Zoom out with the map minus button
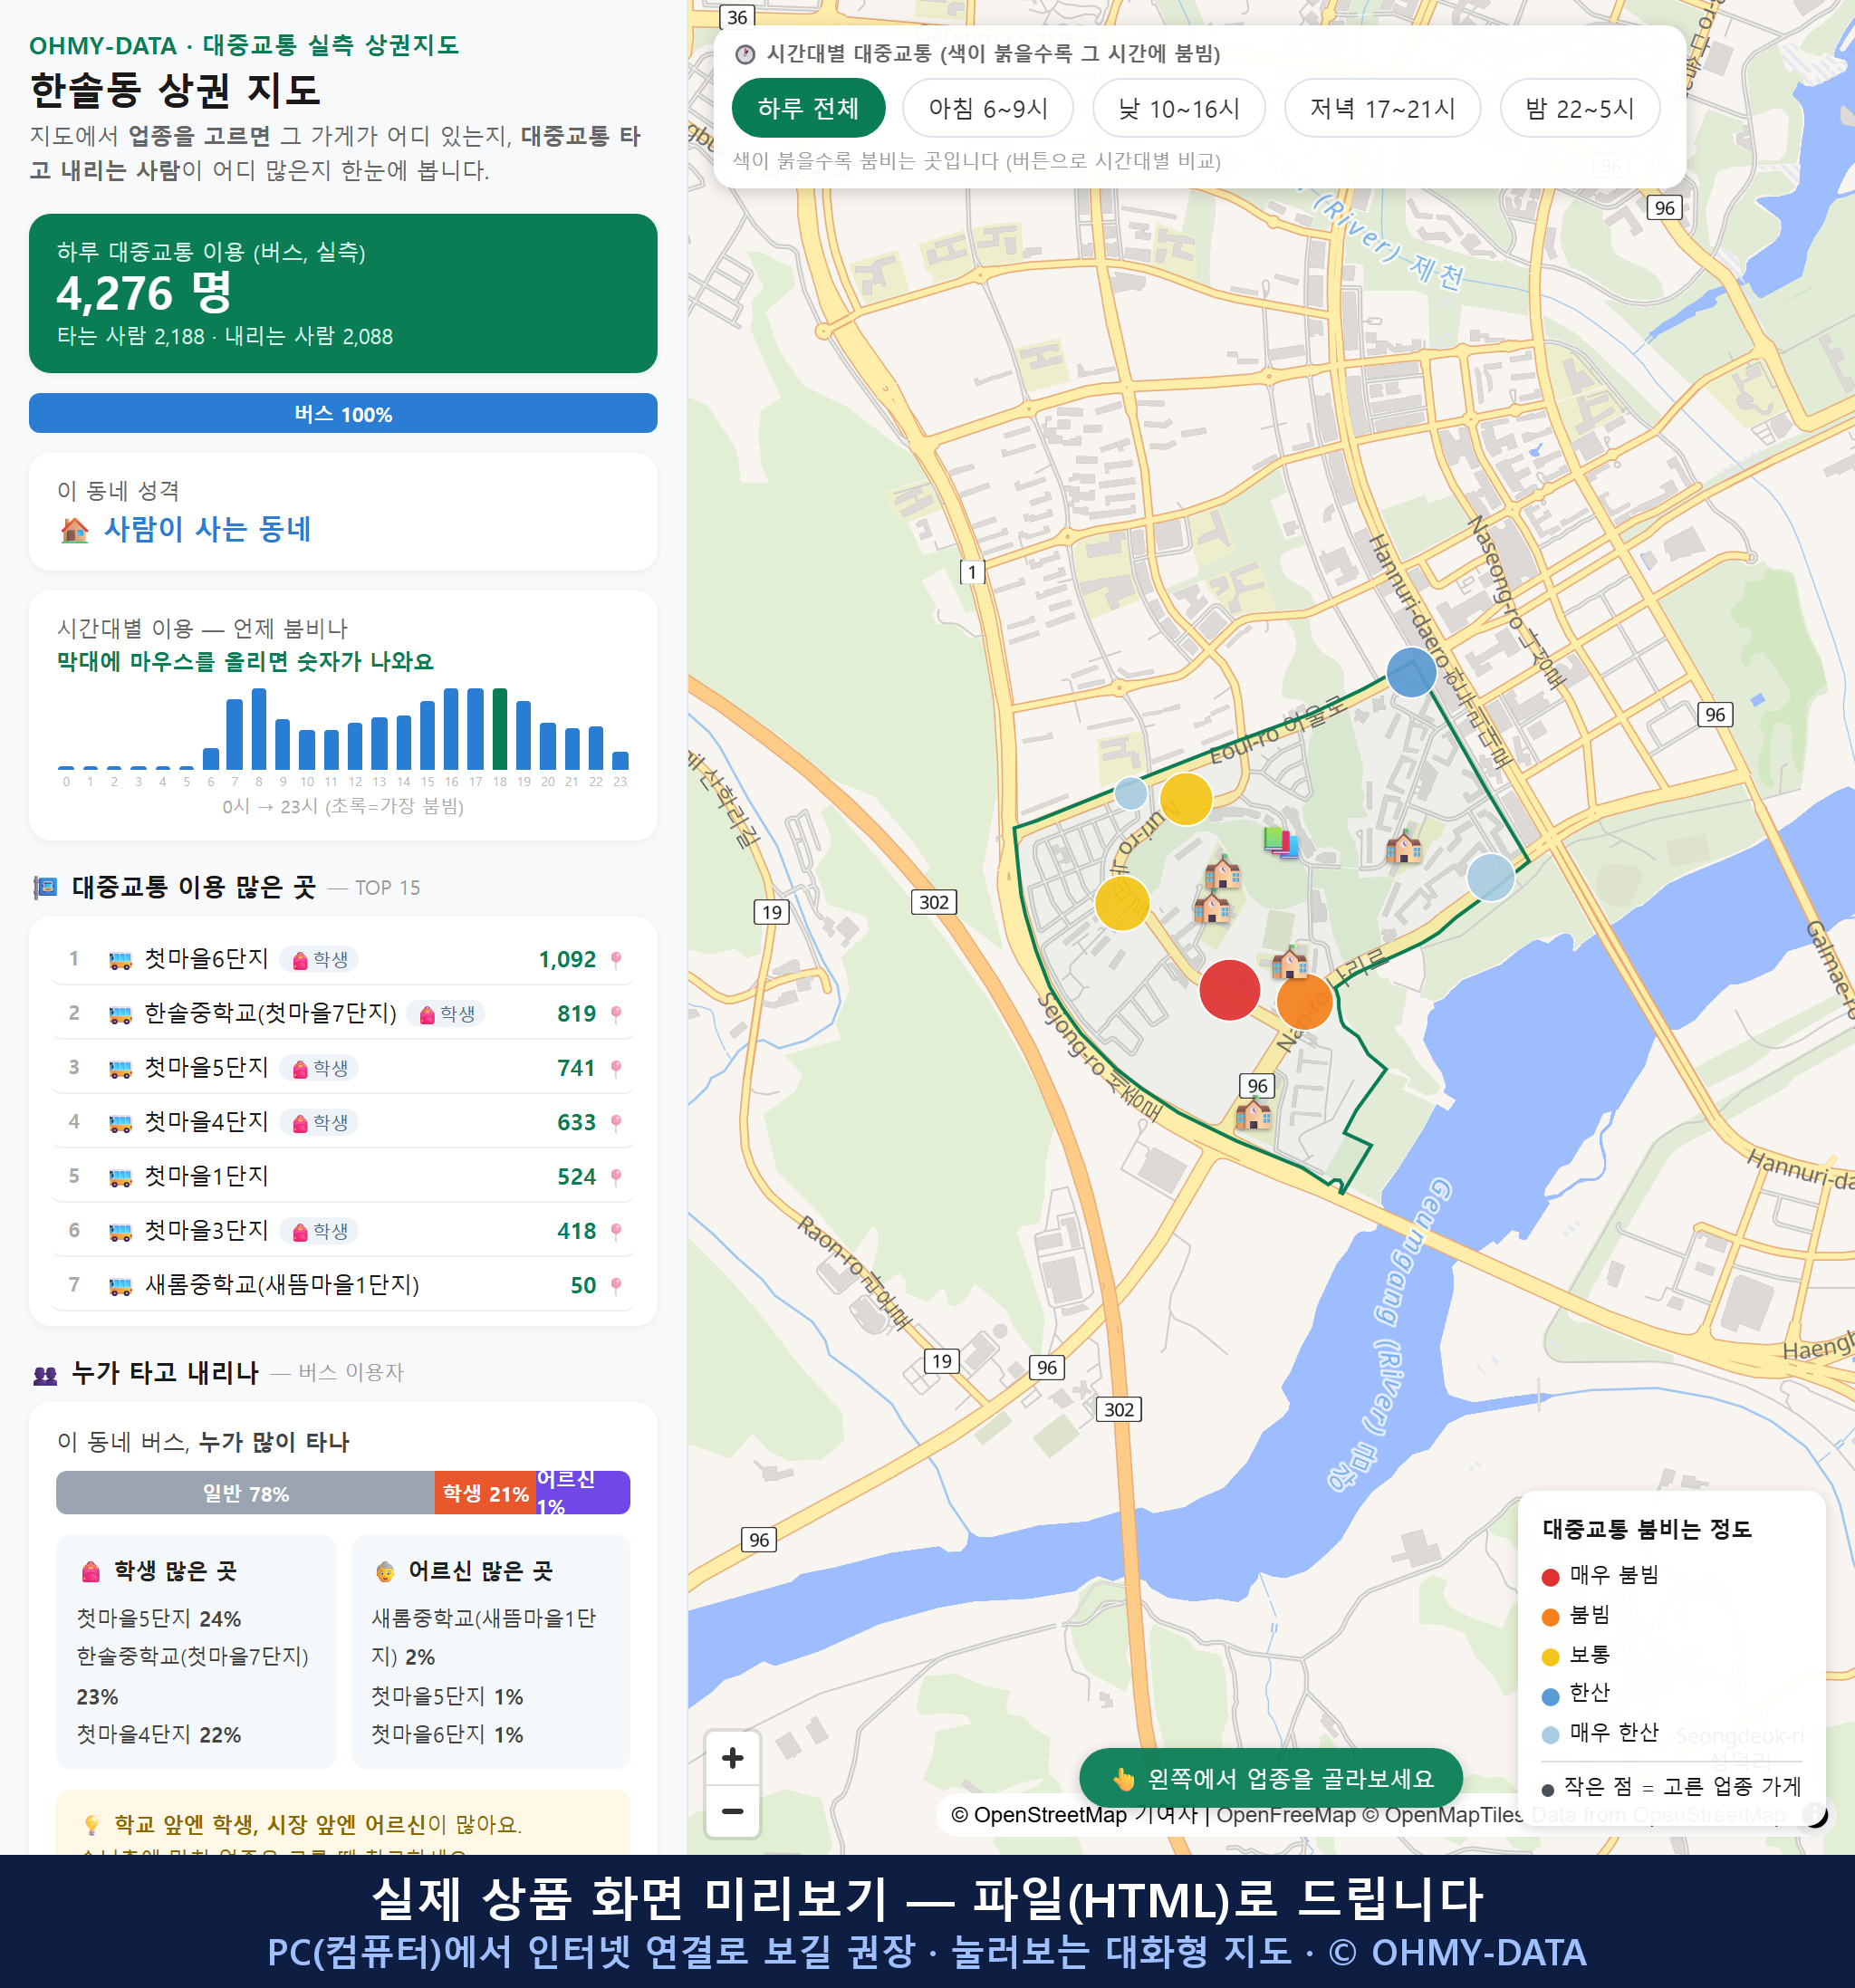 pyautogui.click(x=732, y=1811)
